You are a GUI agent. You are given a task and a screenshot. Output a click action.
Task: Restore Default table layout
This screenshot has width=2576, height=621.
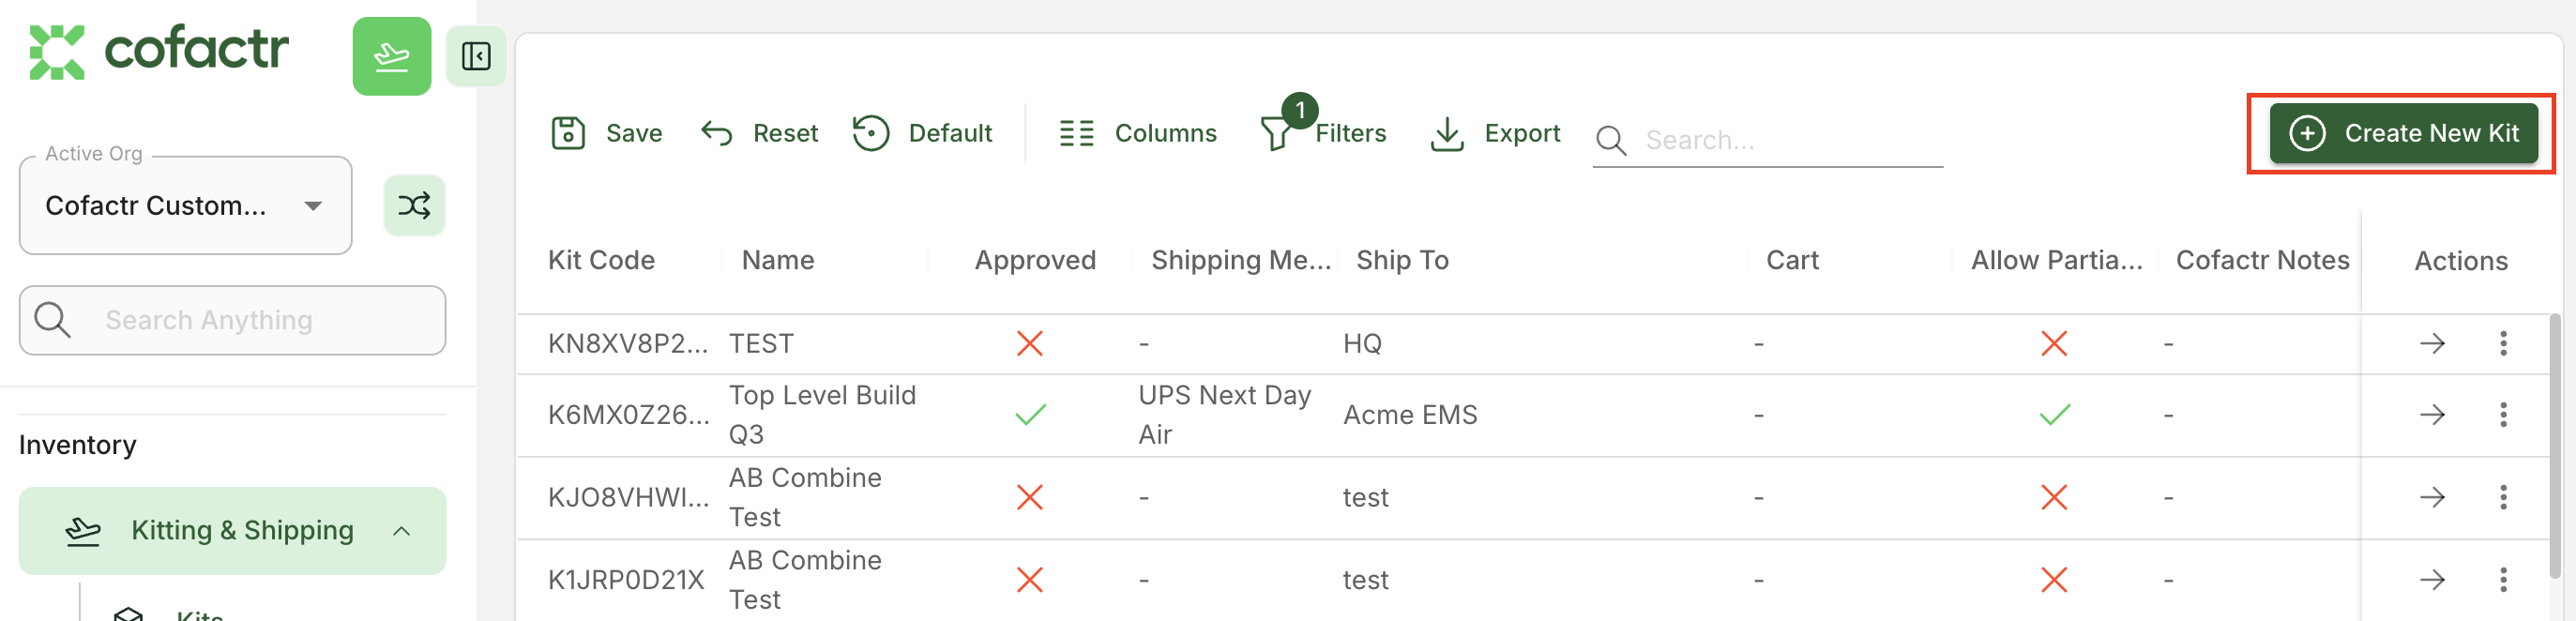(x=922, y=133)
